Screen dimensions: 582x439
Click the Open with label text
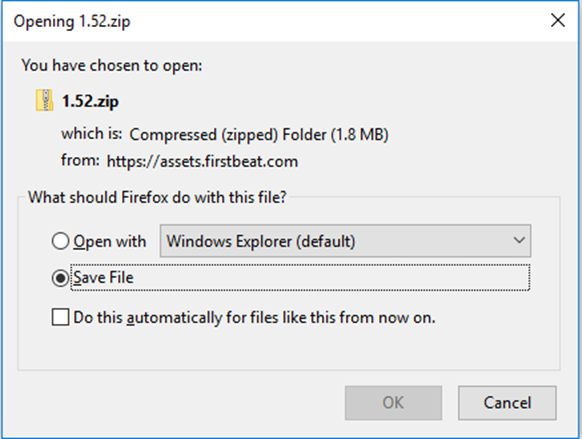click(109, 242)
